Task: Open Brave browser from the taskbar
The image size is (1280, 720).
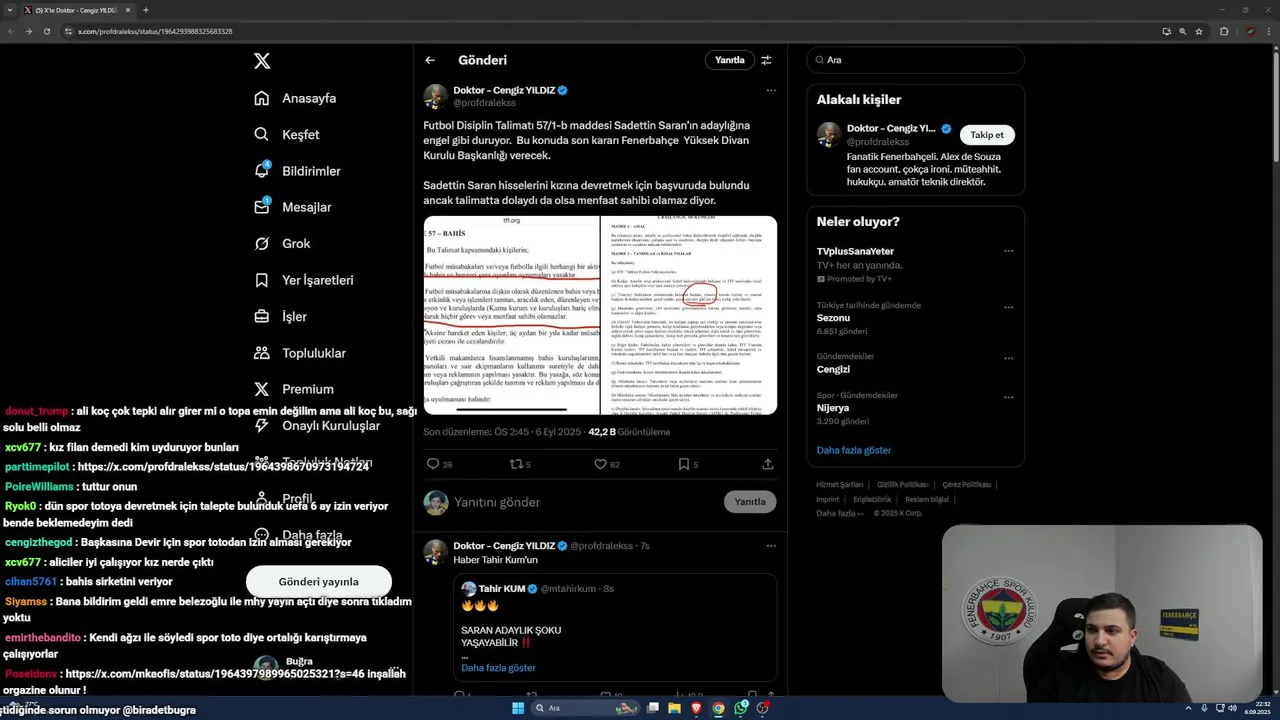Action: [697, 708]
